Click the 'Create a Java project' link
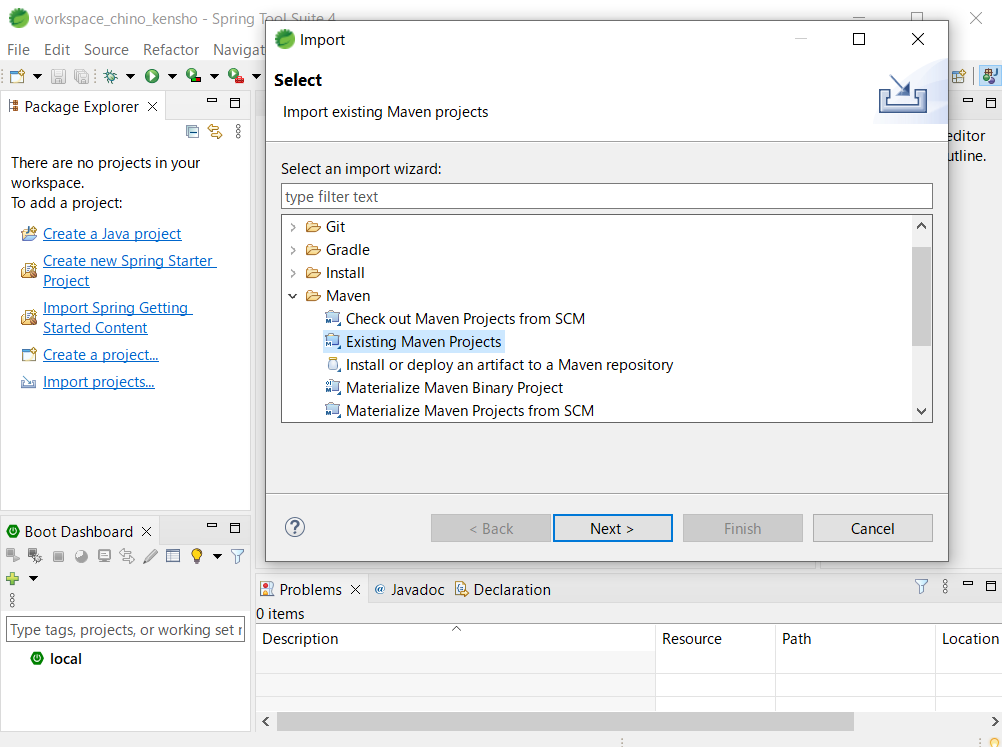This screenshot has width=1002, height=747. coord(112,234)
